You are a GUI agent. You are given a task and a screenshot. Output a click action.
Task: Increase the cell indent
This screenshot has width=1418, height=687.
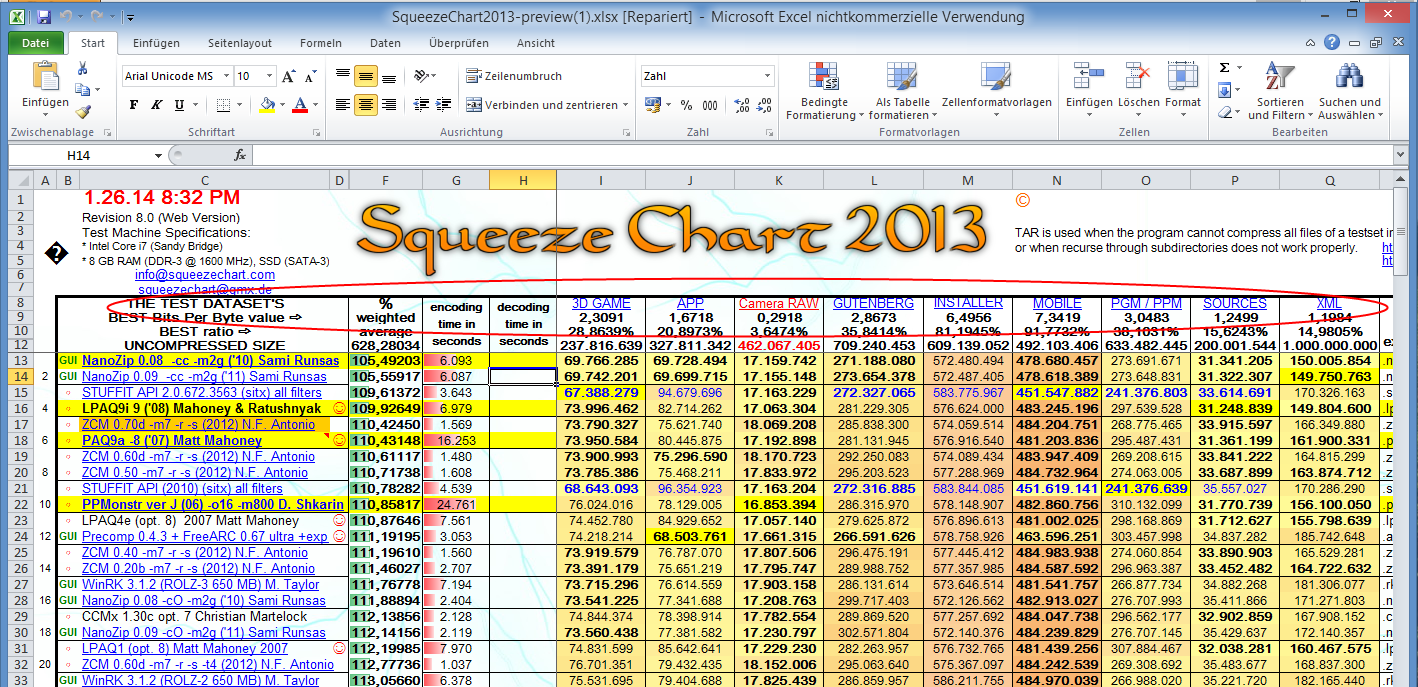[x=443, y=105]
